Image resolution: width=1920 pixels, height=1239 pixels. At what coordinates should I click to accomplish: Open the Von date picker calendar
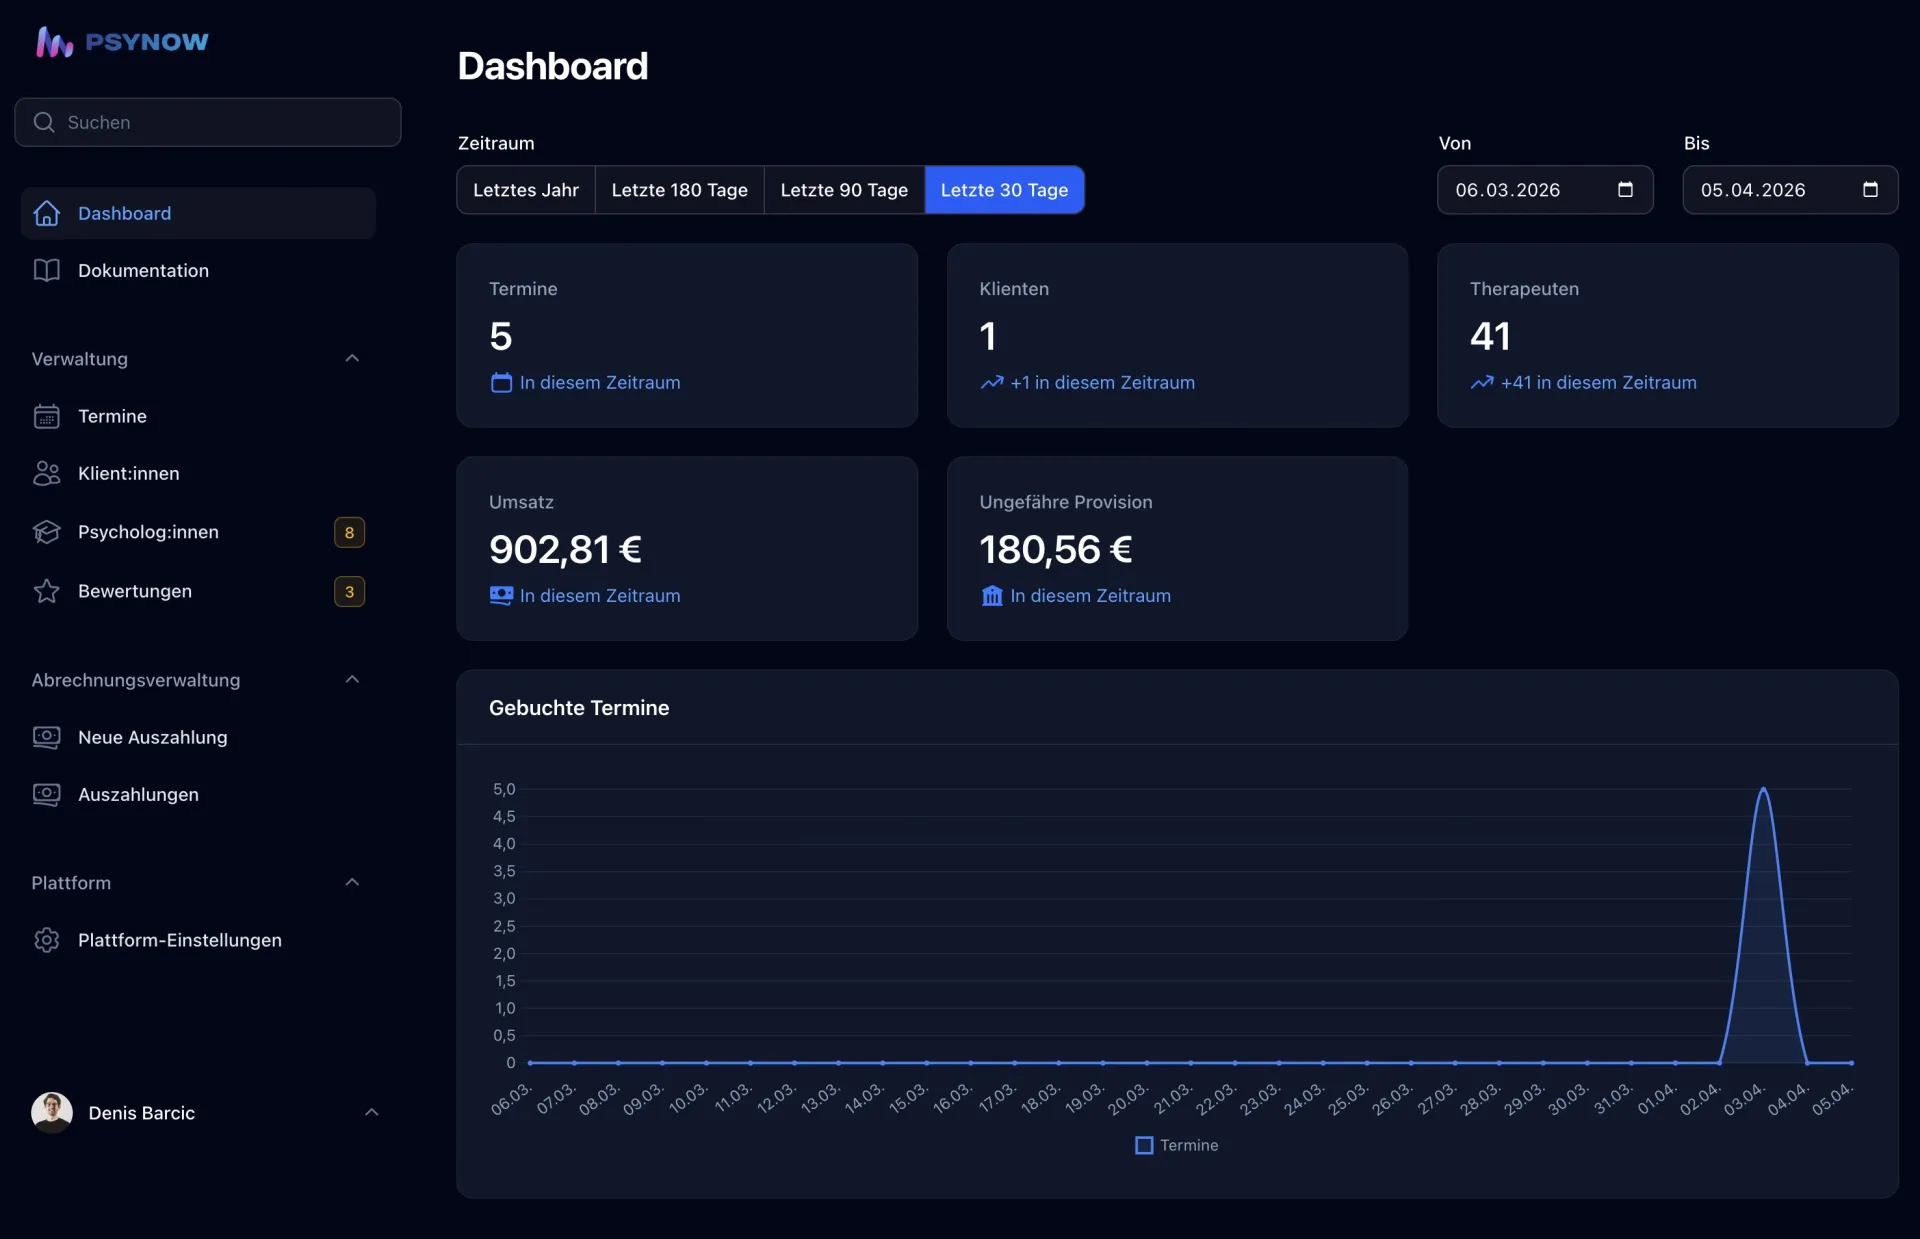(x=1626, y=190)
